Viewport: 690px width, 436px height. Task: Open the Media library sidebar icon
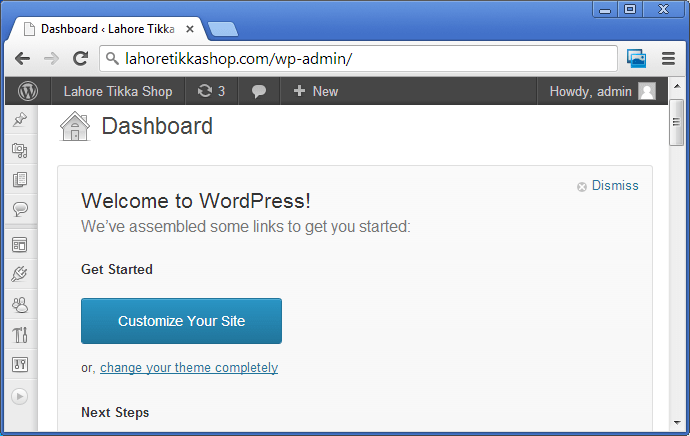click(x=20, y=150)
